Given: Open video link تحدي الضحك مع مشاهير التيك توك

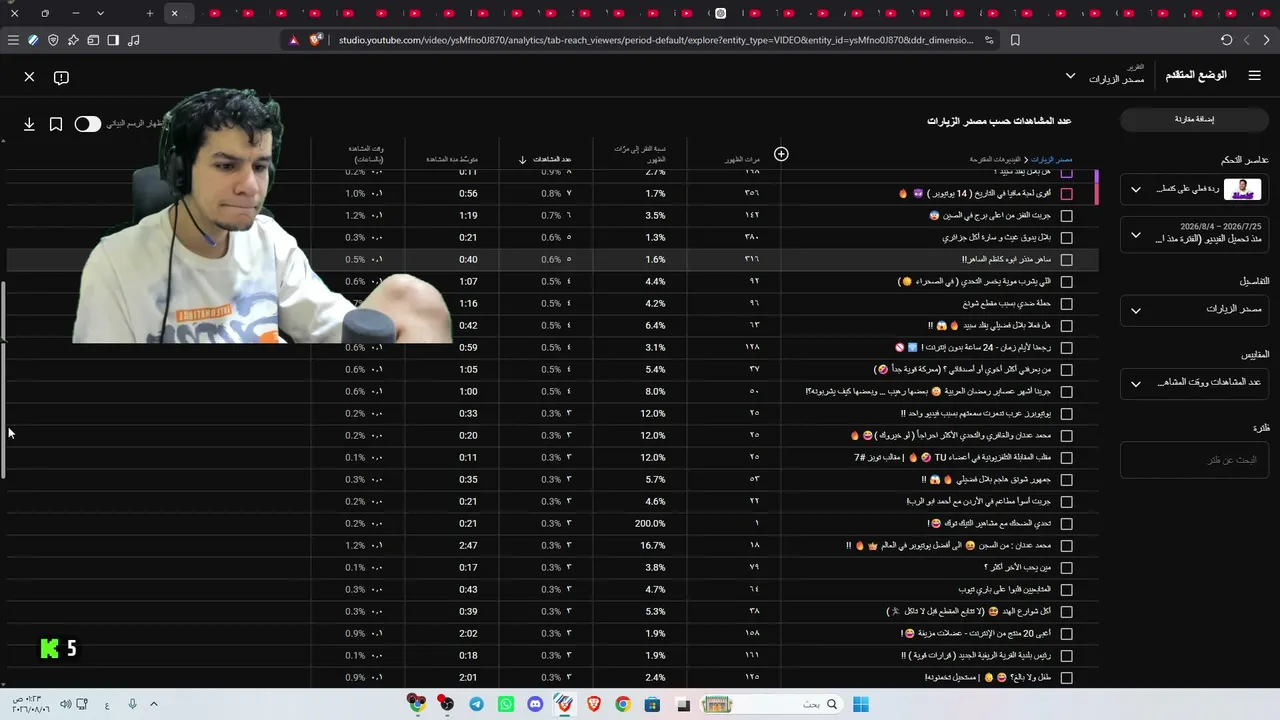Looking at the screenshot, I should pos(988,524).
